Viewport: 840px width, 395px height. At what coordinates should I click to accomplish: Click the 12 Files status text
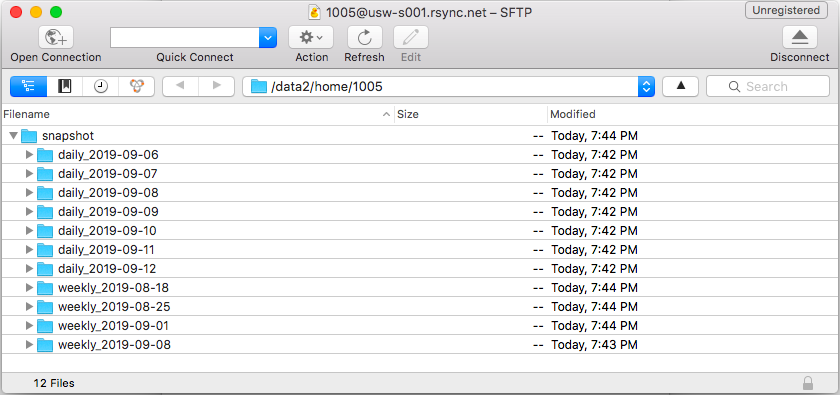coord(54,383)
